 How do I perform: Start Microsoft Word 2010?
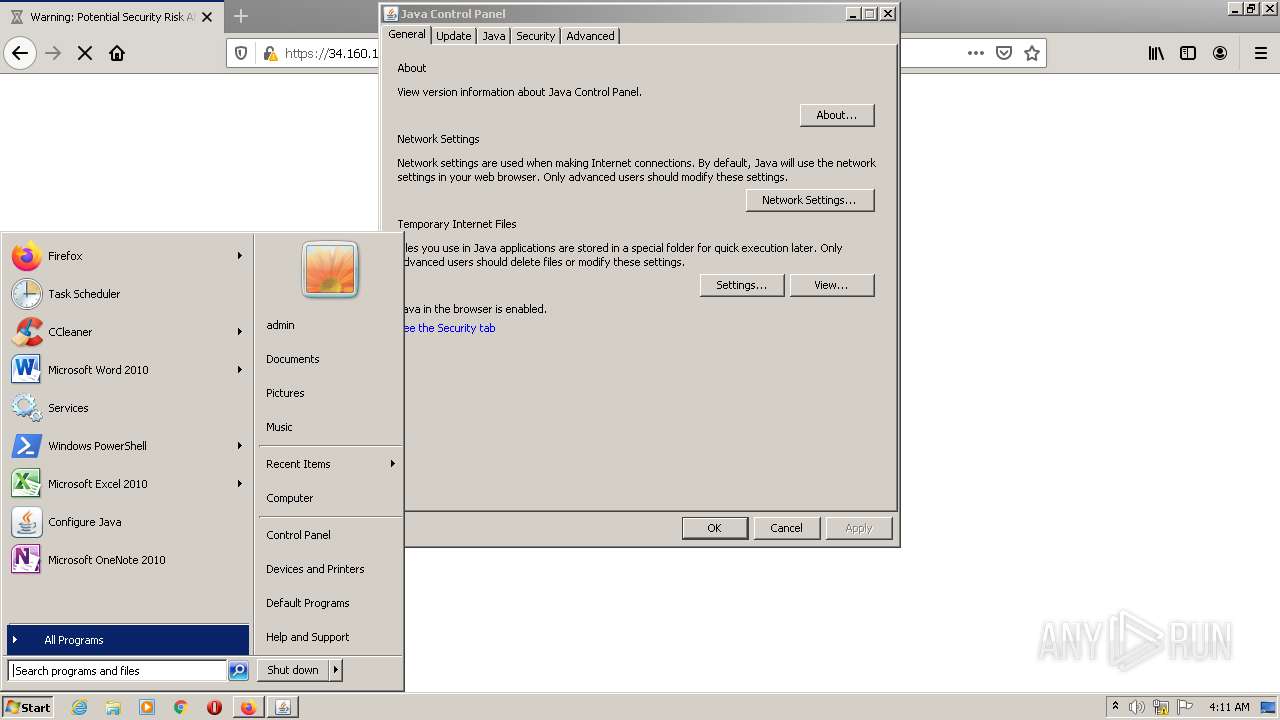point(127,370)
